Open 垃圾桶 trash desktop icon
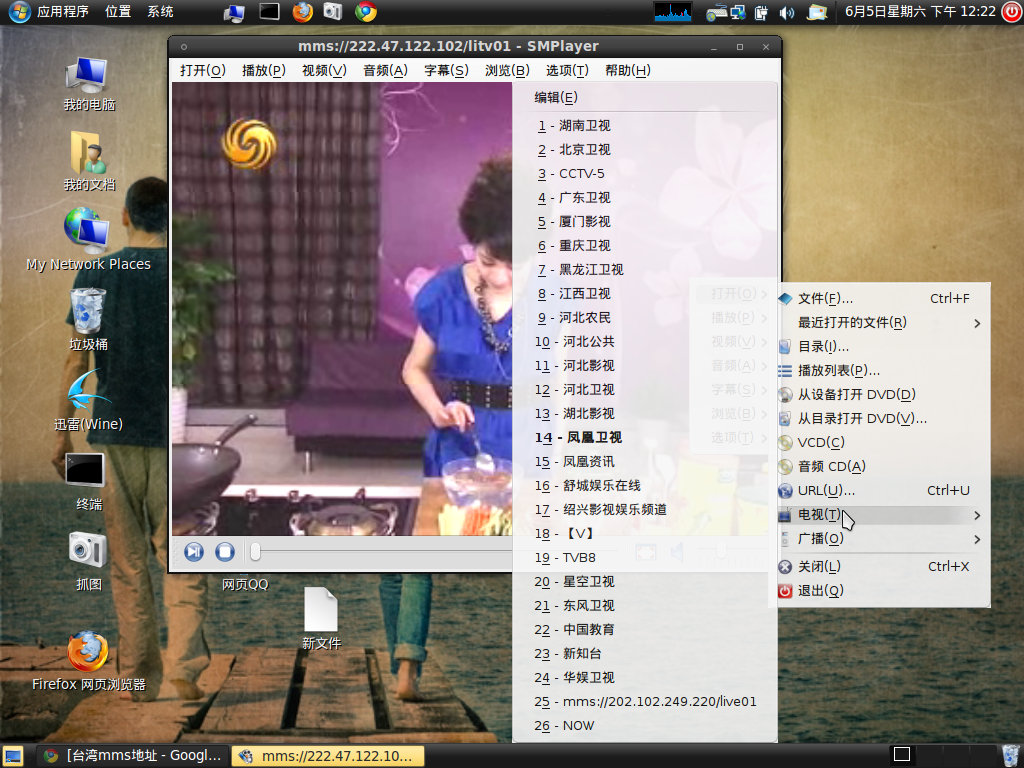Image resolution: width=1024 pixels, height=768 pixels. pyautogui.click(x=88, y=320)
